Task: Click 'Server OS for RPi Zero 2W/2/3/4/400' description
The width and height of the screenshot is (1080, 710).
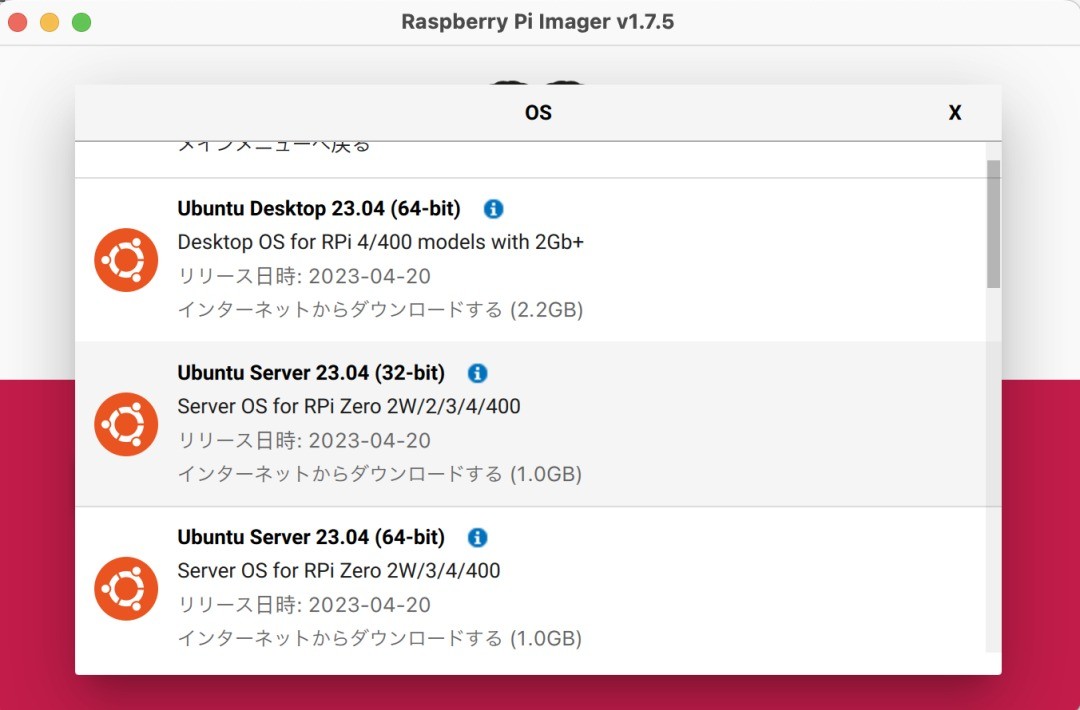Action: coord(349,406)
